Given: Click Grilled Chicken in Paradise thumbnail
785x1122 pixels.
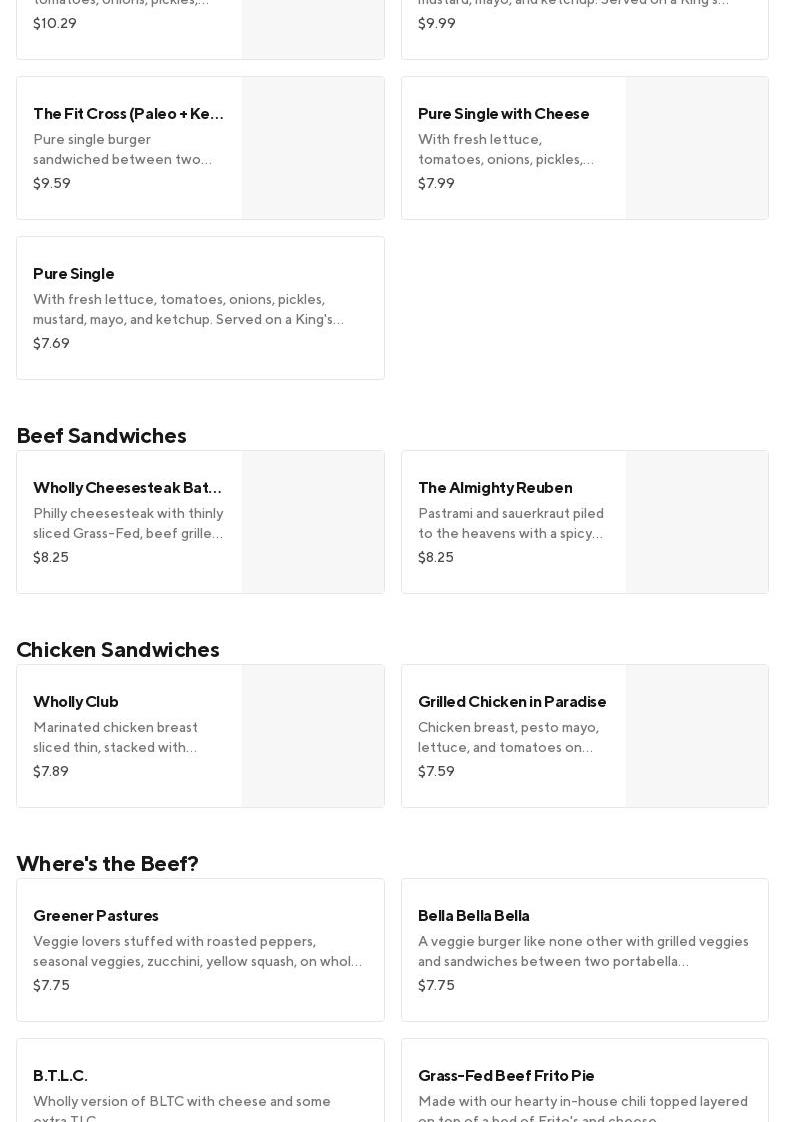Looking at the screenshot, I should pyautogui.click(x=697, y=736).
